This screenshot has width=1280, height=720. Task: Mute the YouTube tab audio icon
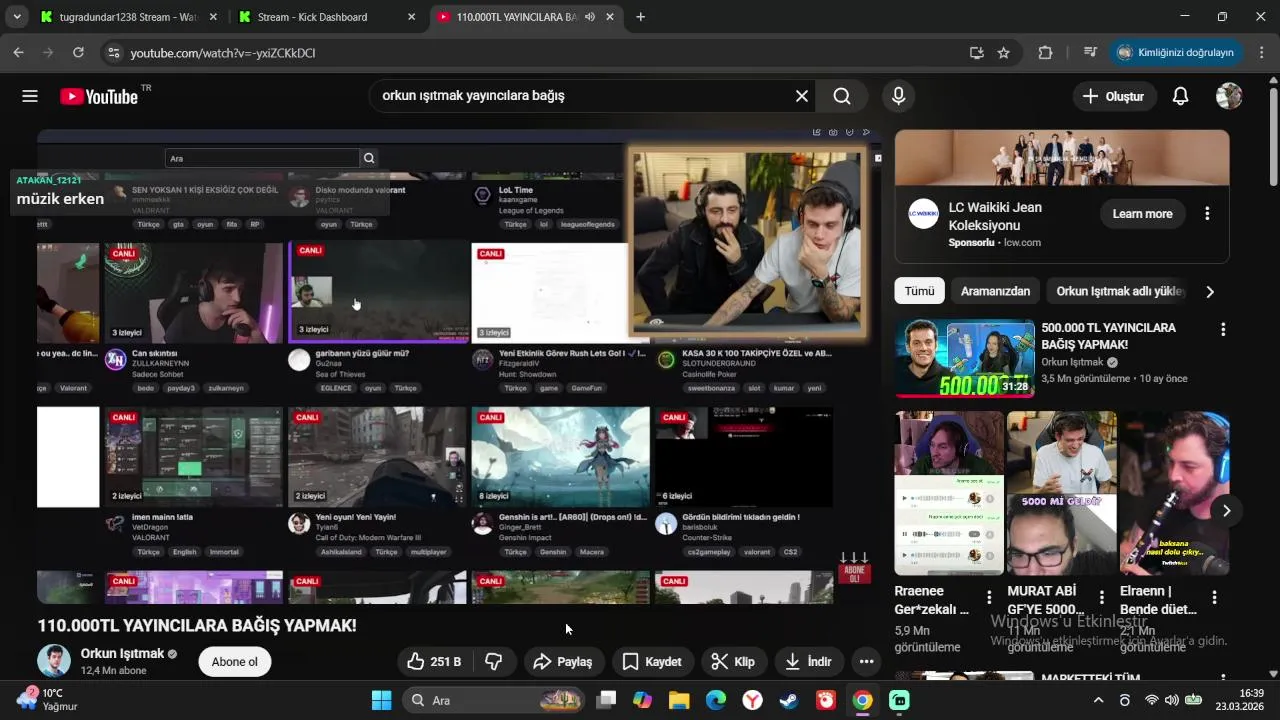(590, 17)
